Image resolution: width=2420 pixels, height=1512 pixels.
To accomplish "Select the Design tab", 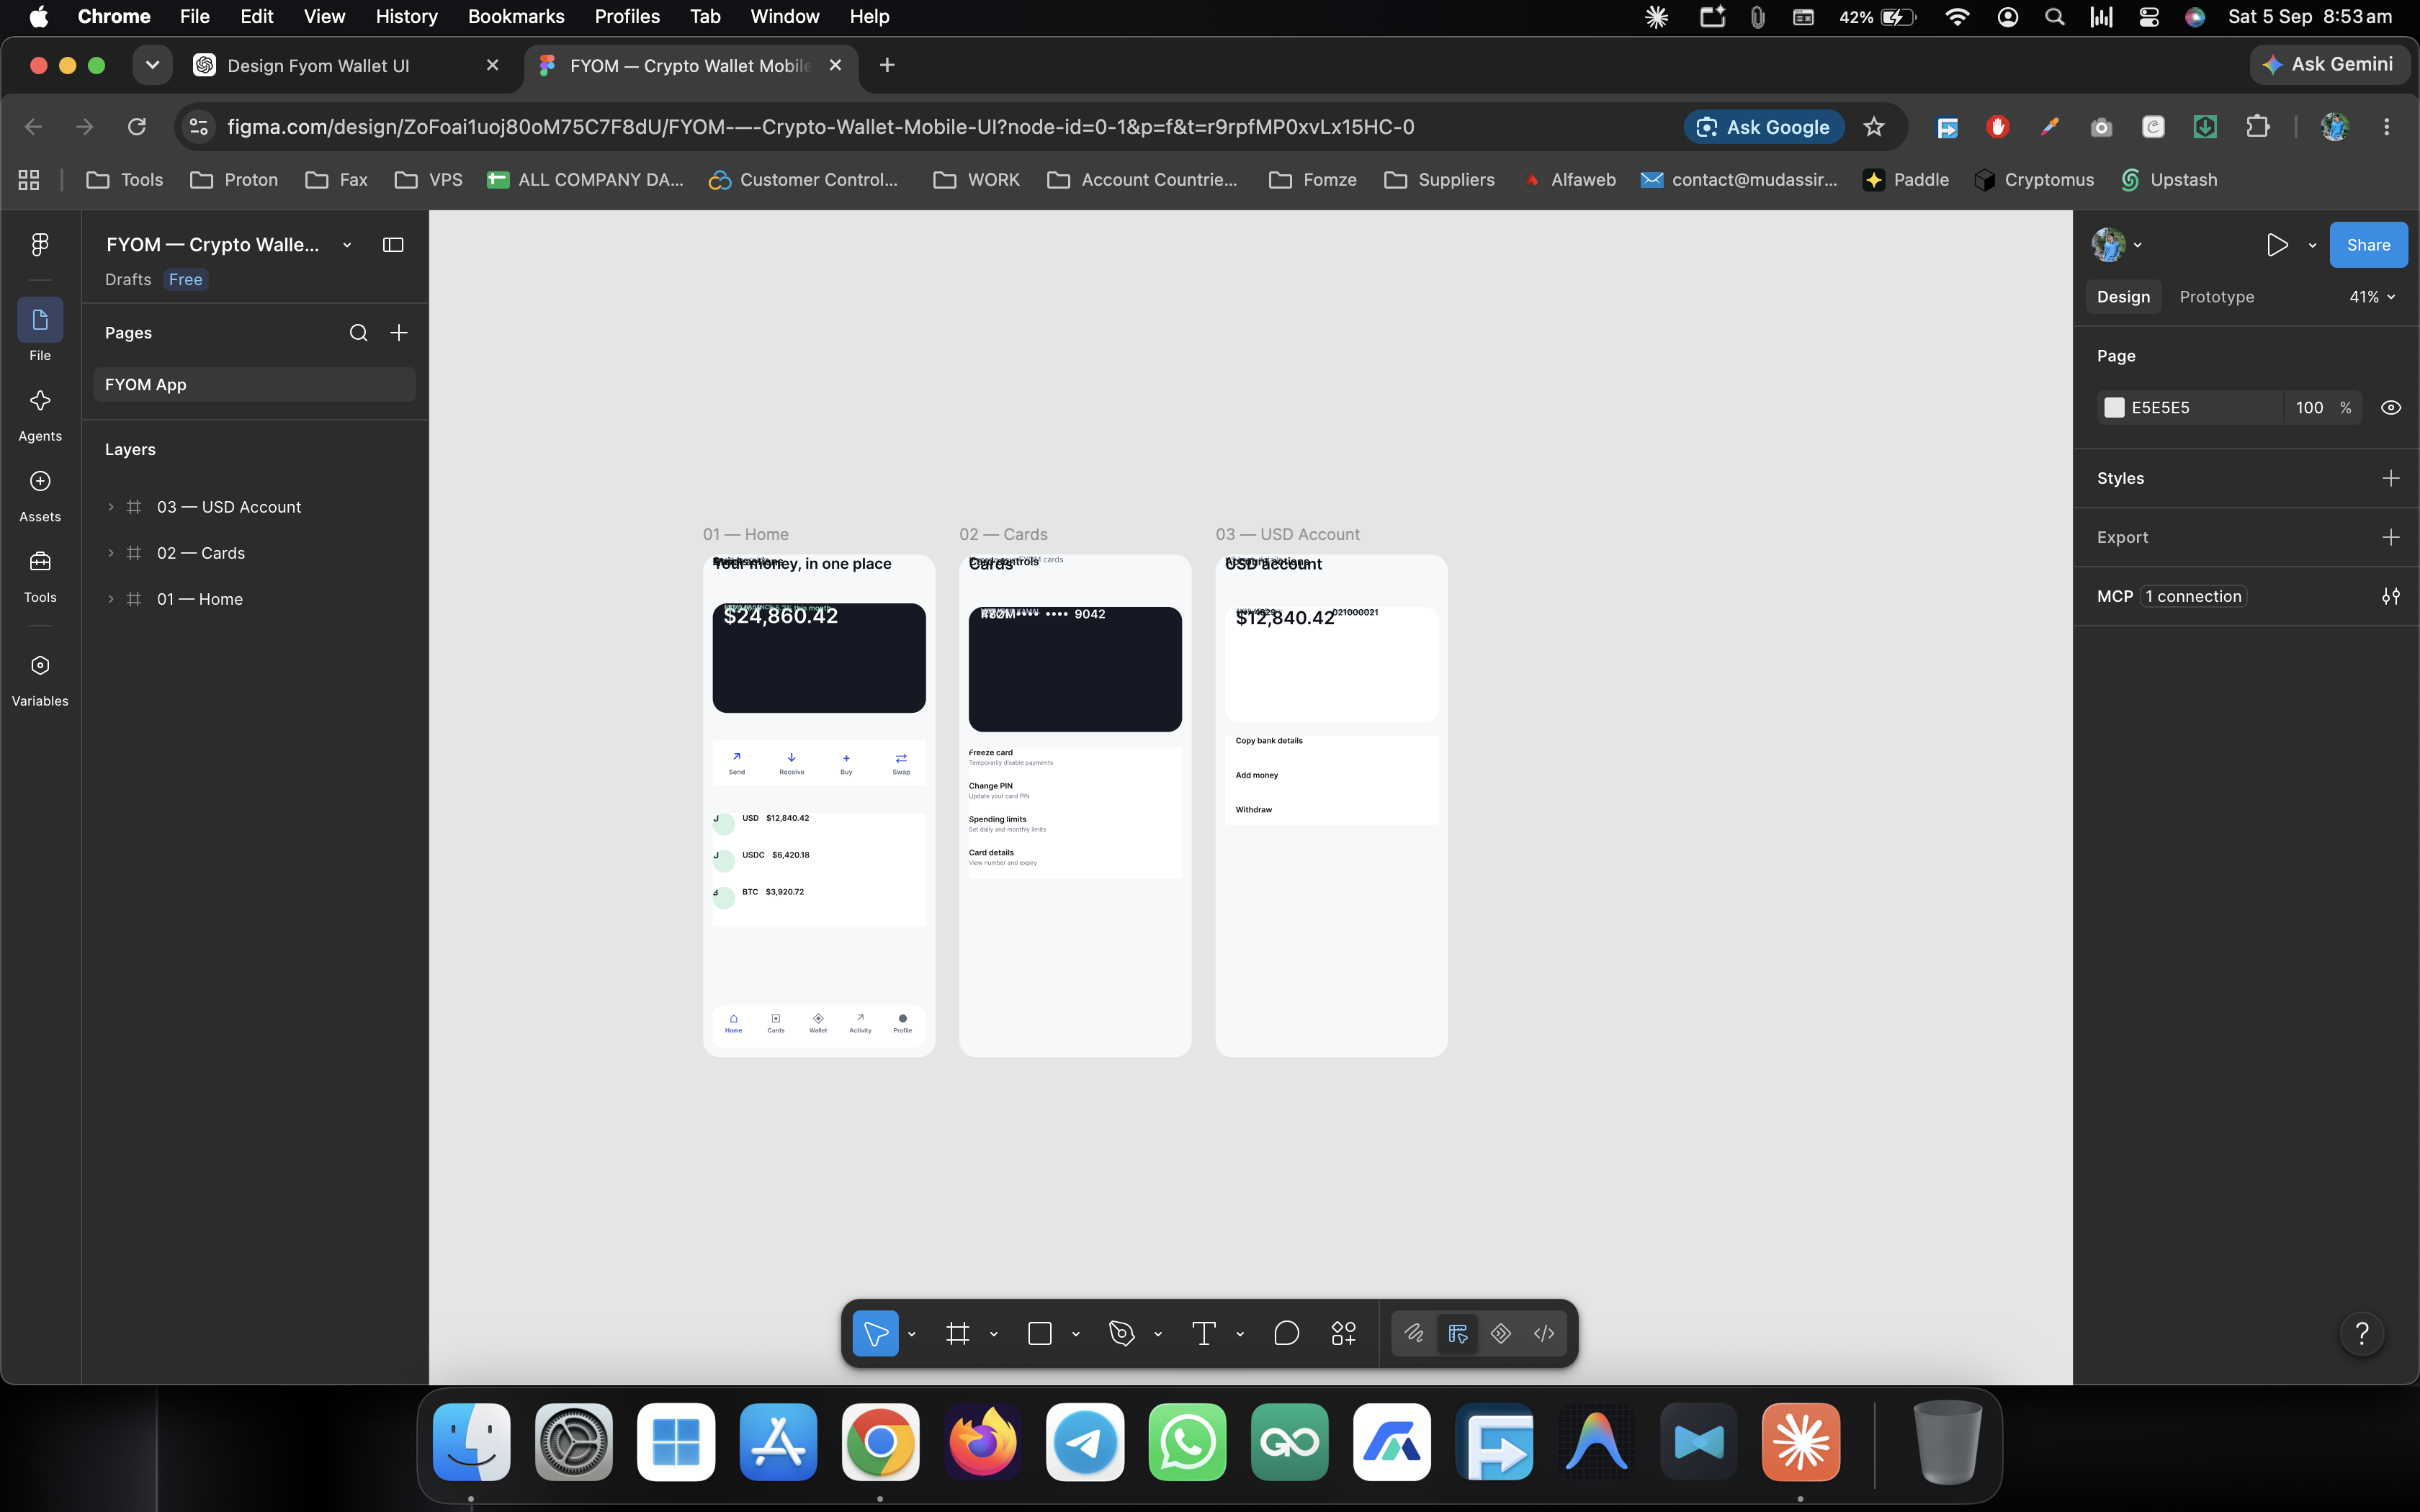I will click(2123, 297).
